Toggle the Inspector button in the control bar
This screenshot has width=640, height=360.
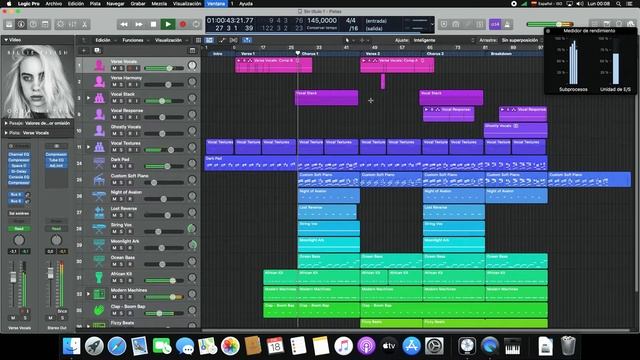tap(21, 24)
